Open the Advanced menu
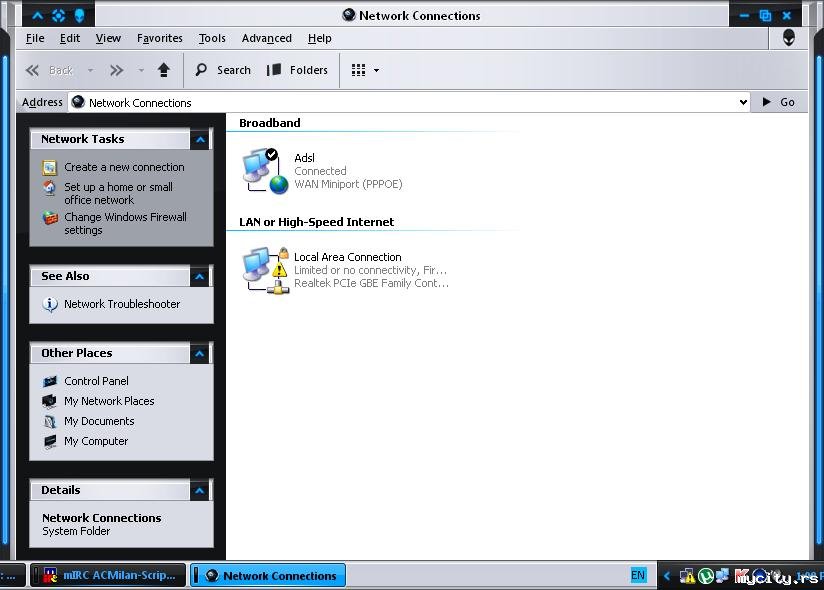The image size is (824, 590). [266, 38]
